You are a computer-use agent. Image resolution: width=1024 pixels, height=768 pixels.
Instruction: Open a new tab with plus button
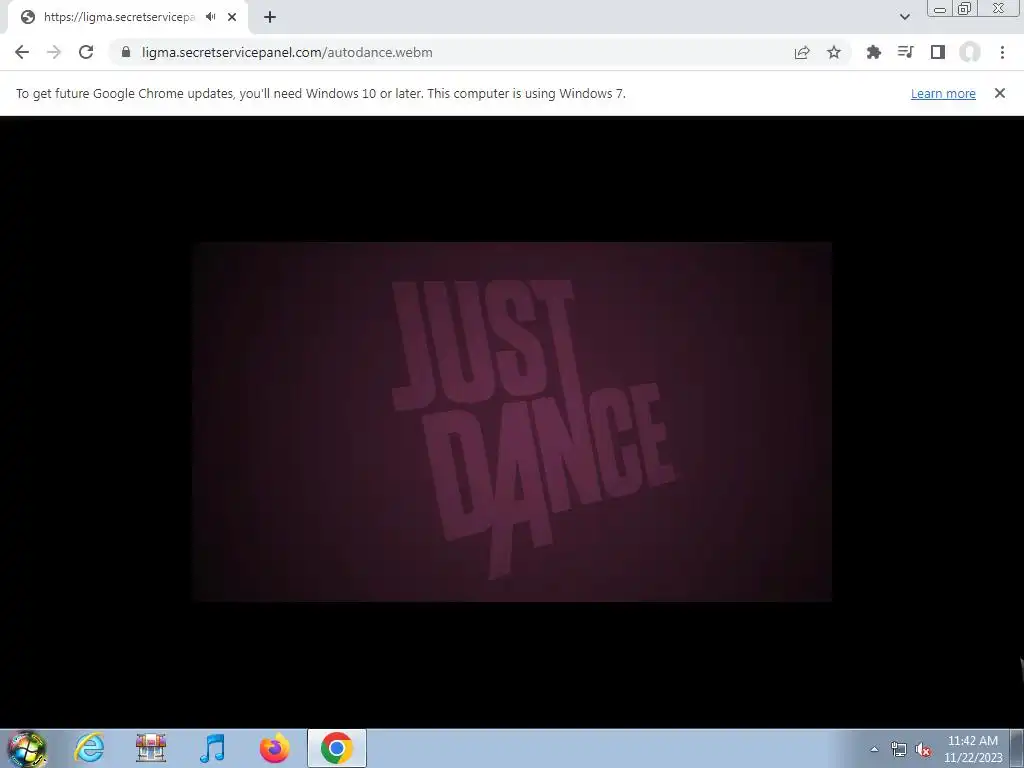click(x=270, y=17)
